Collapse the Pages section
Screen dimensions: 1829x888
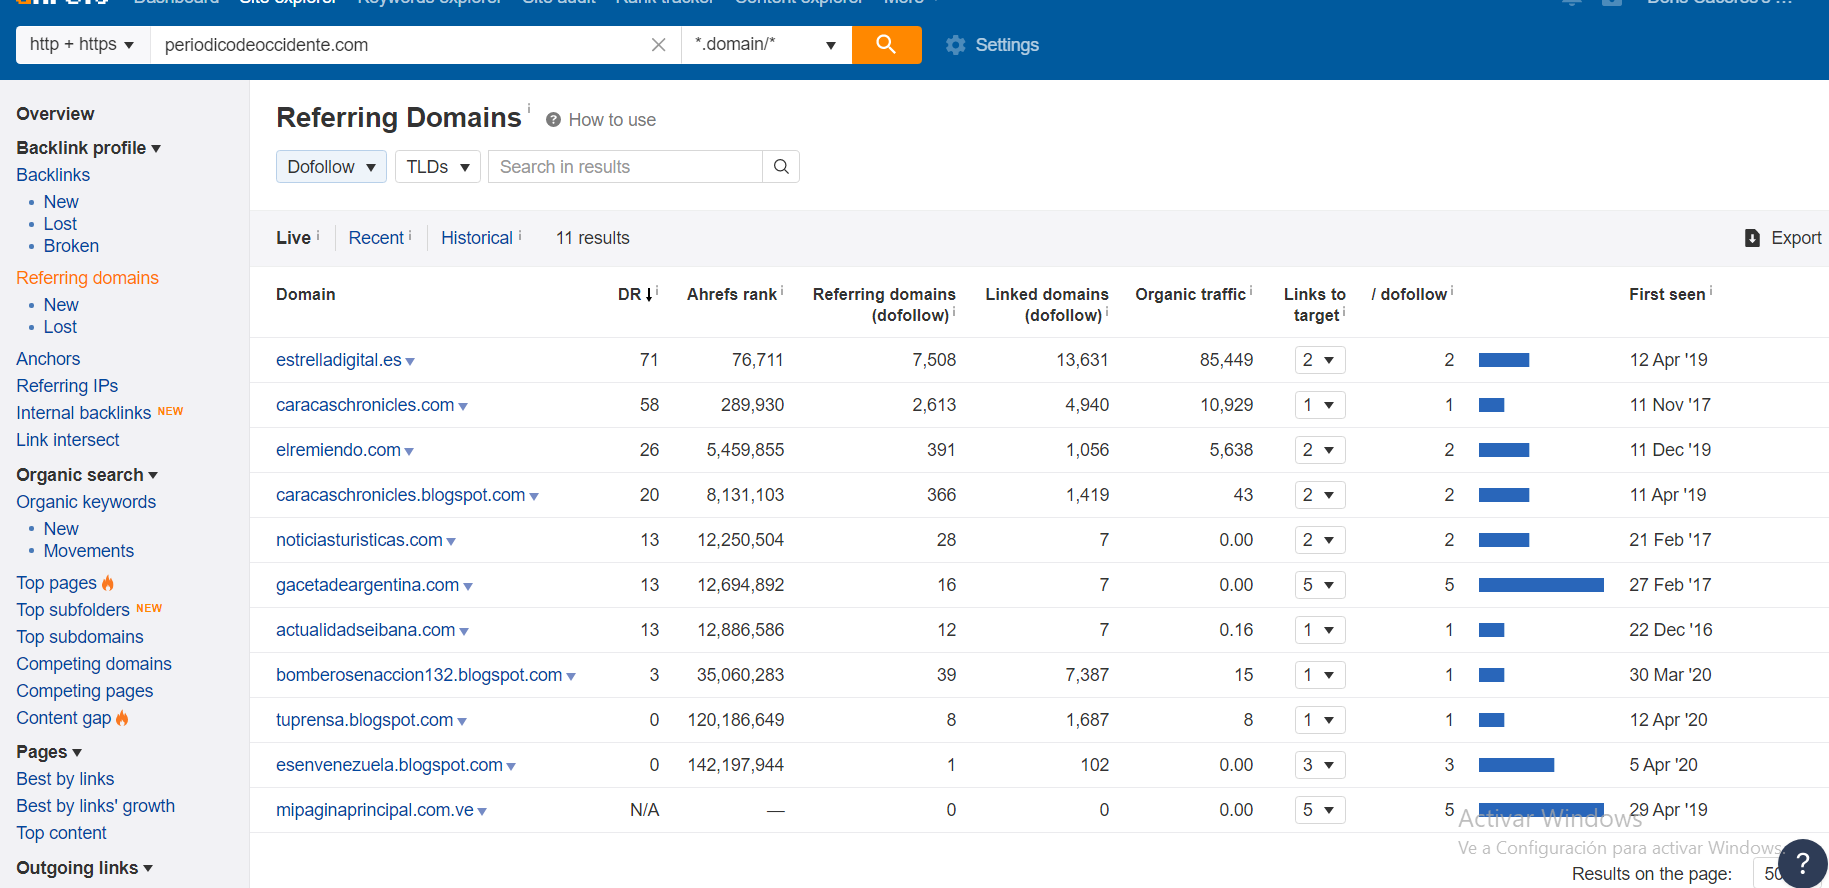(49, 752)
